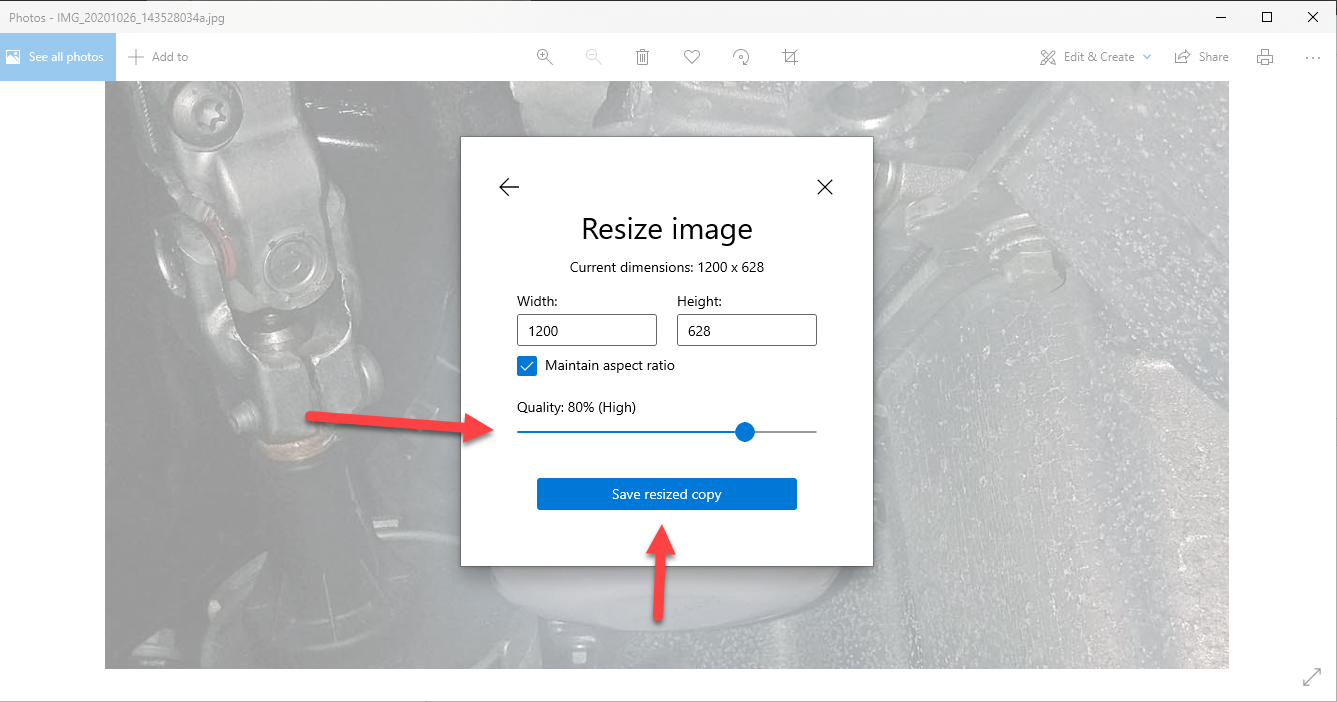Rotate the image using rotate icon
The height and width of the screenshot is (702, 1337).
[741, 57]
